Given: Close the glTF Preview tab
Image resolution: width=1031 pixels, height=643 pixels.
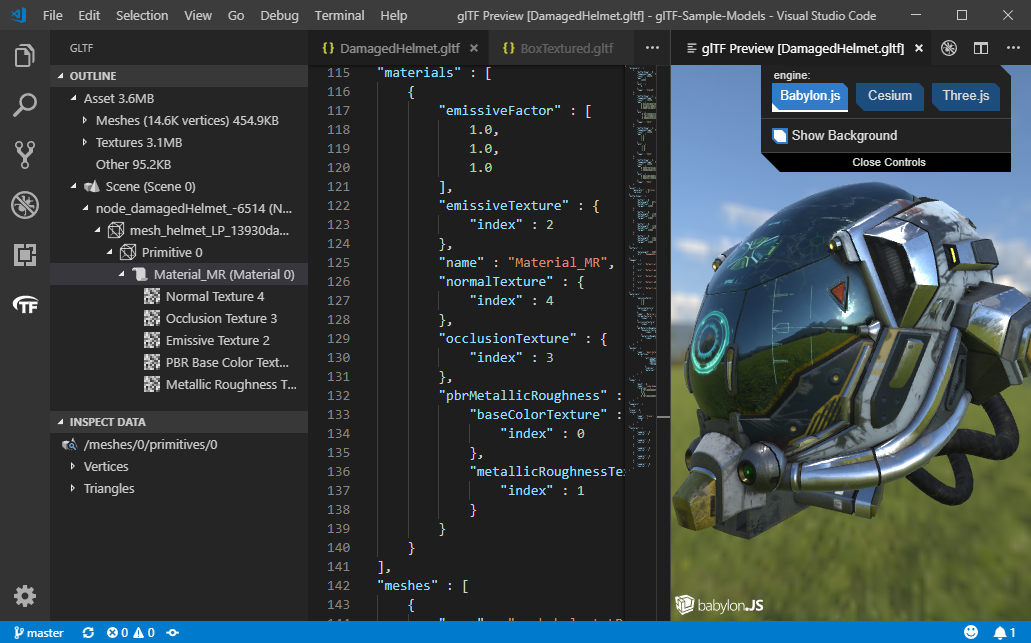Looking at the screenshot, I should [x=919, y=48].
